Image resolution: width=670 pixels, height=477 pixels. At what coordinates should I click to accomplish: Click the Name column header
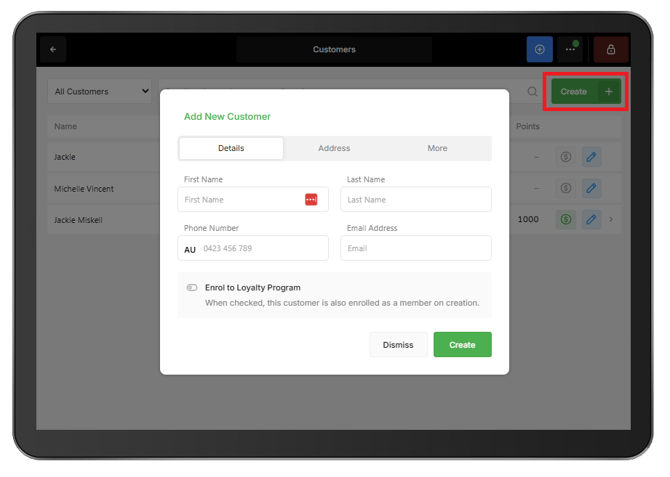[65, 127]
